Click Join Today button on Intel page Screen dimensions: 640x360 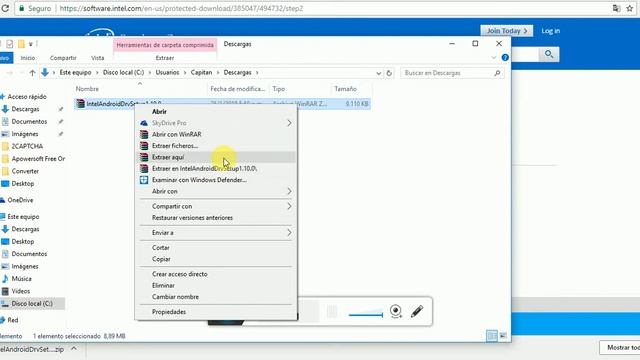pos(507,31)
